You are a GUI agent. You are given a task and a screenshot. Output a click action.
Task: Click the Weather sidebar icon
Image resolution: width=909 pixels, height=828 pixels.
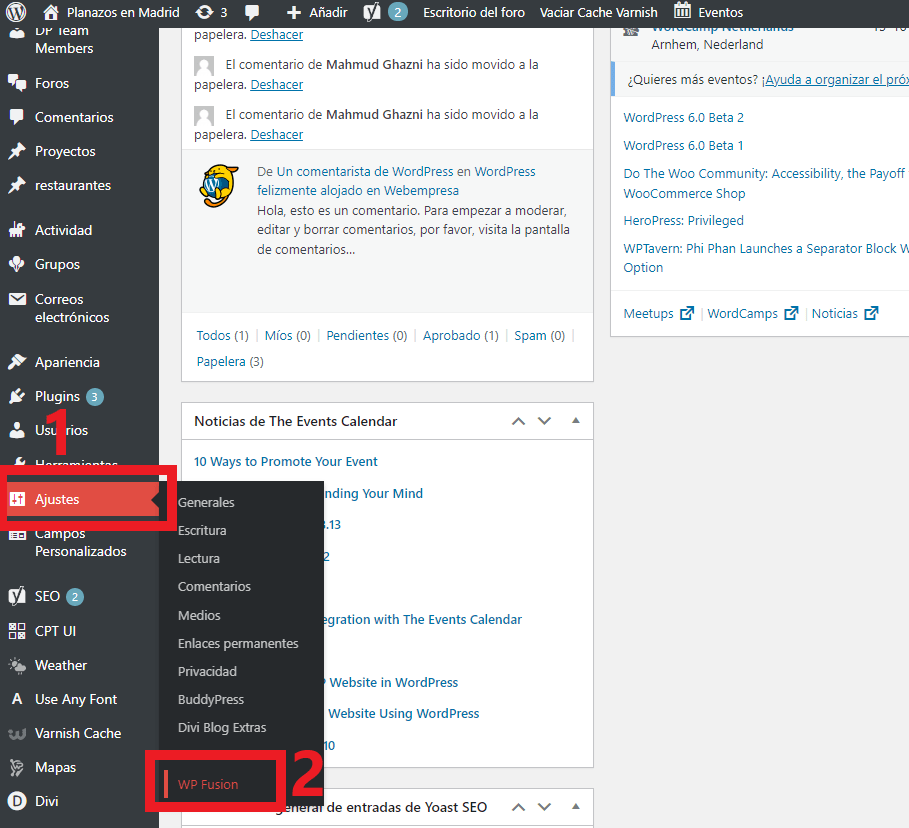pos(17,665)
